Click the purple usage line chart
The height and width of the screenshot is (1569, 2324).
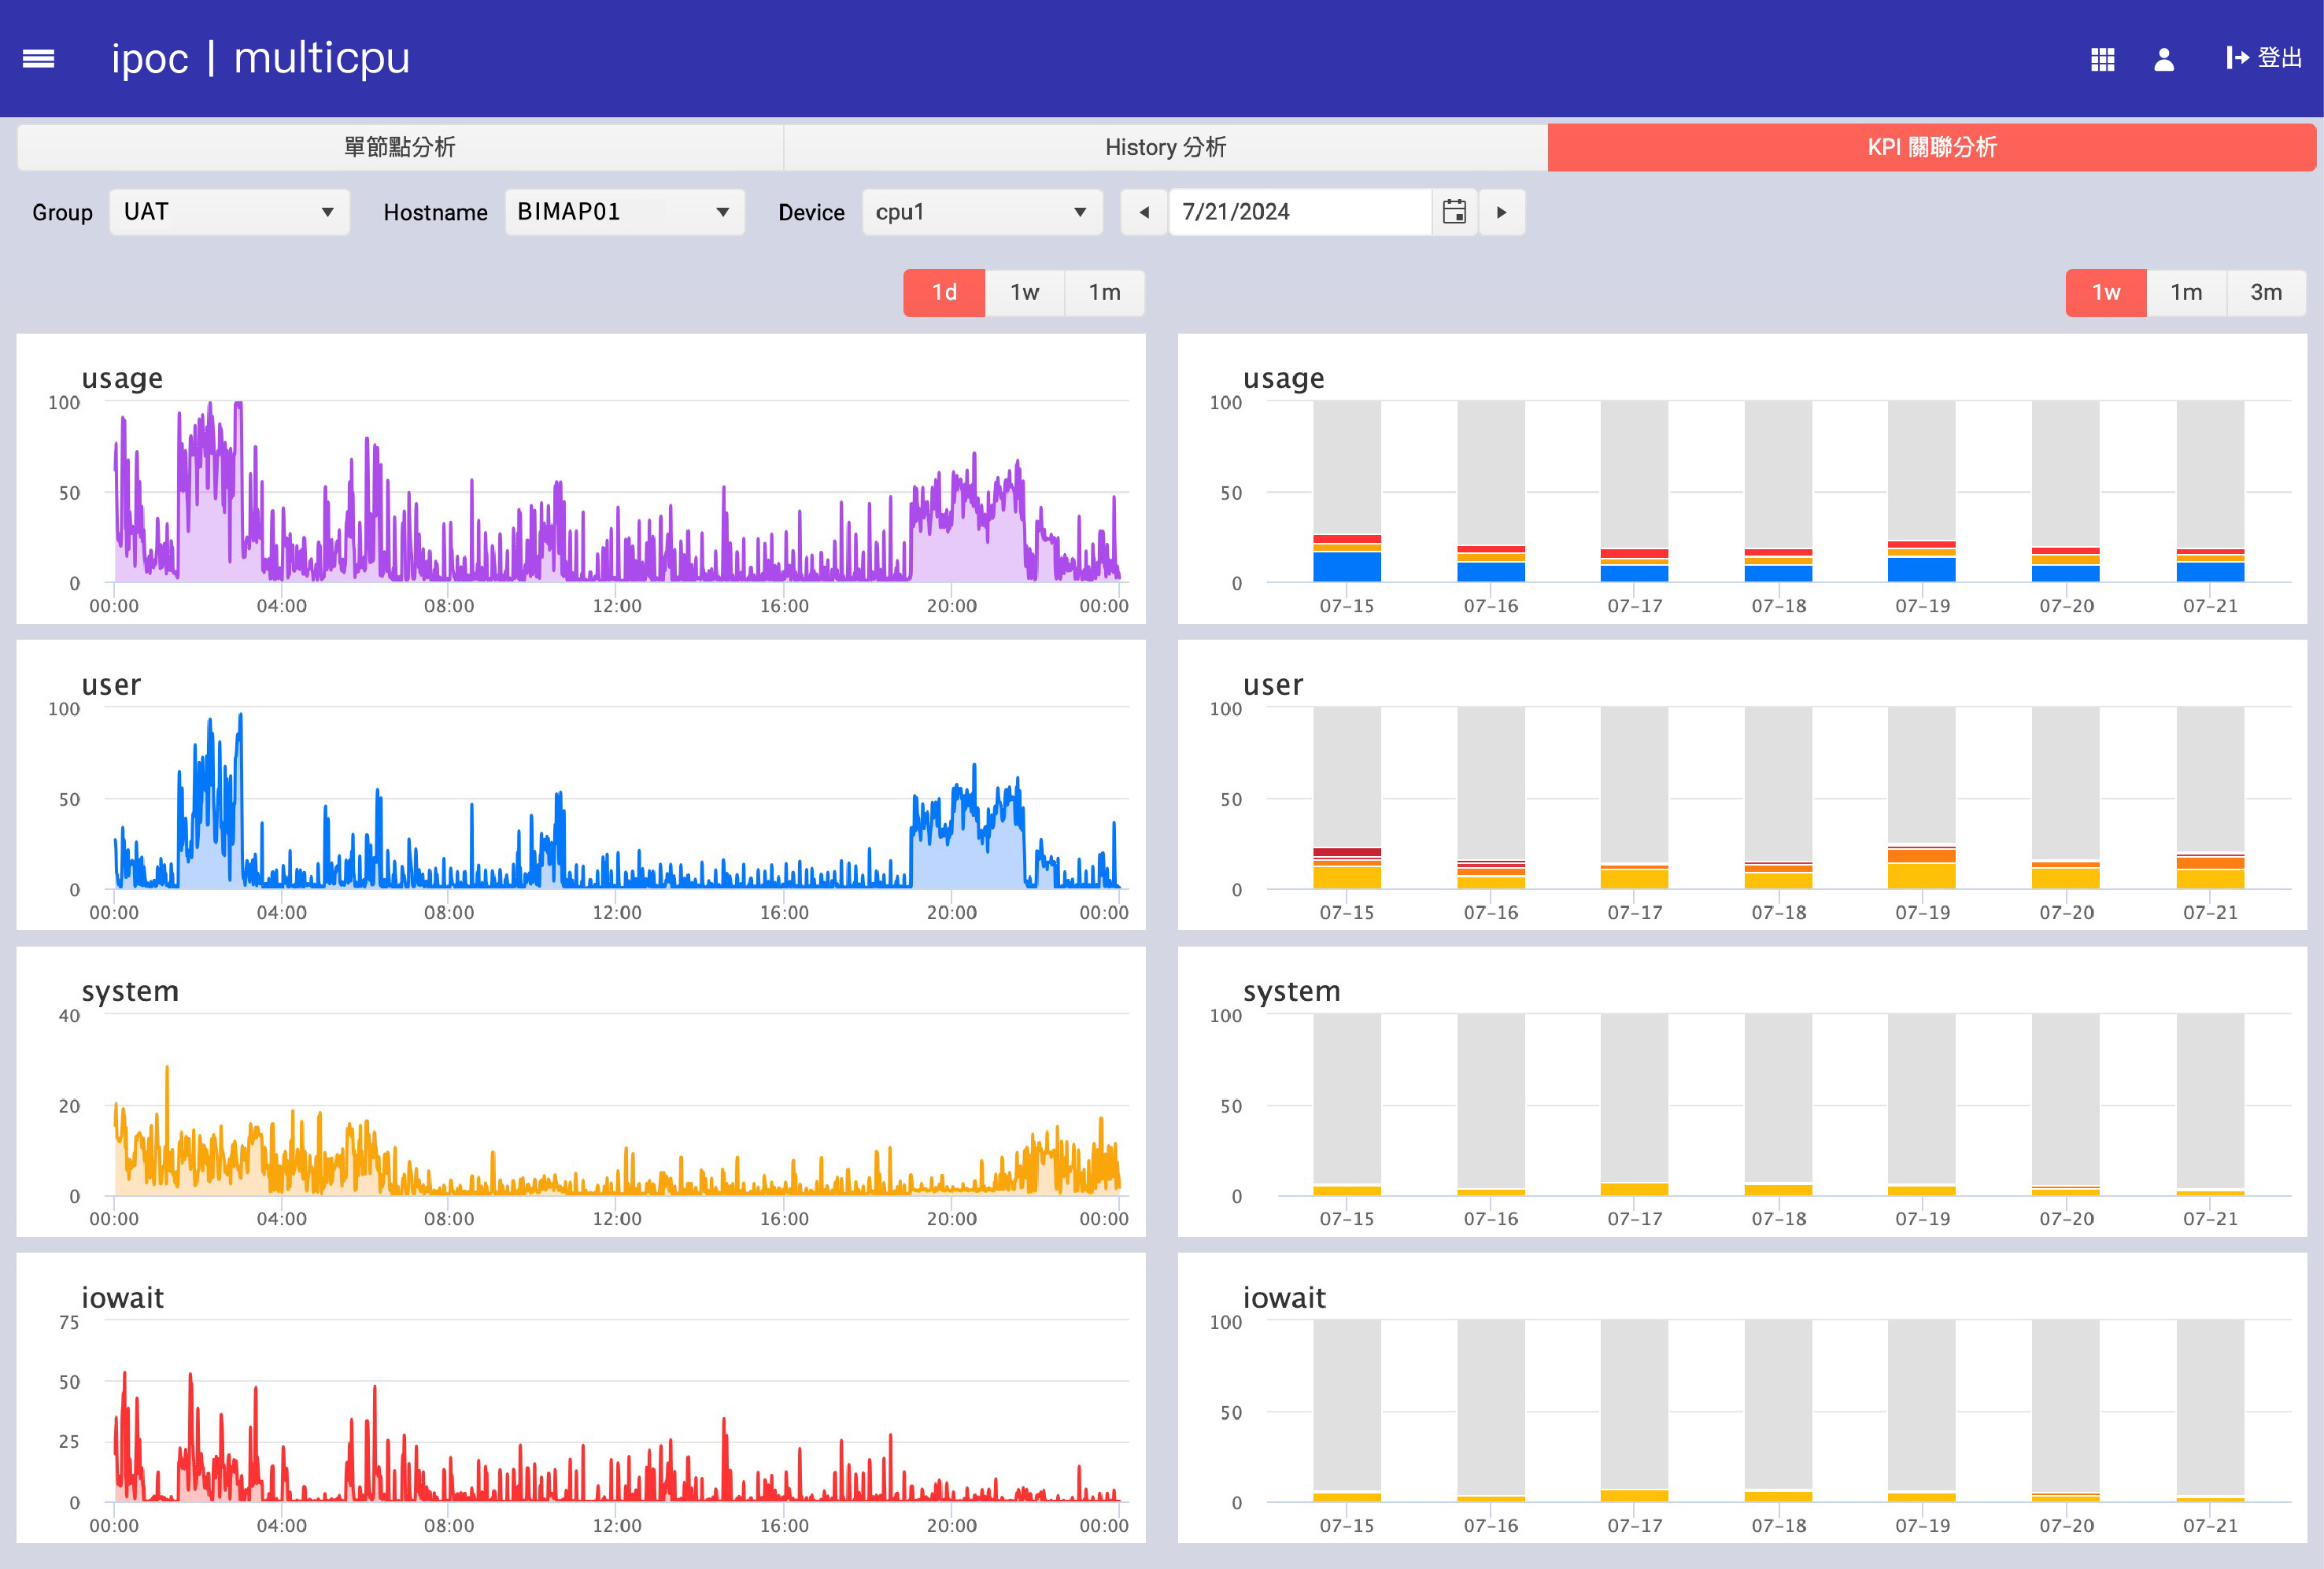pyautogui.click(x=617, y=491)
